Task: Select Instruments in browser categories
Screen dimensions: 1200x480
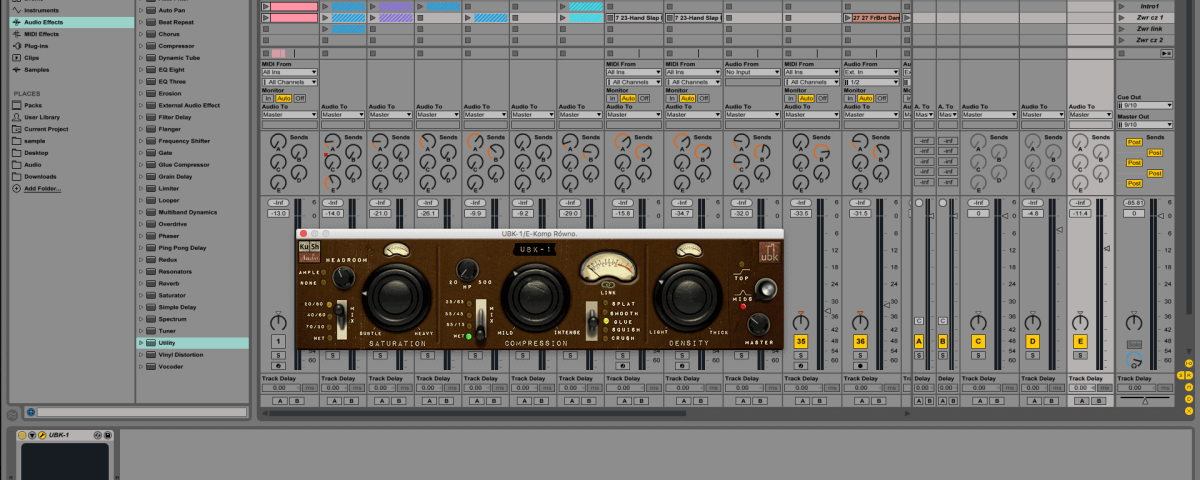Action: click(x=43, y=9)
